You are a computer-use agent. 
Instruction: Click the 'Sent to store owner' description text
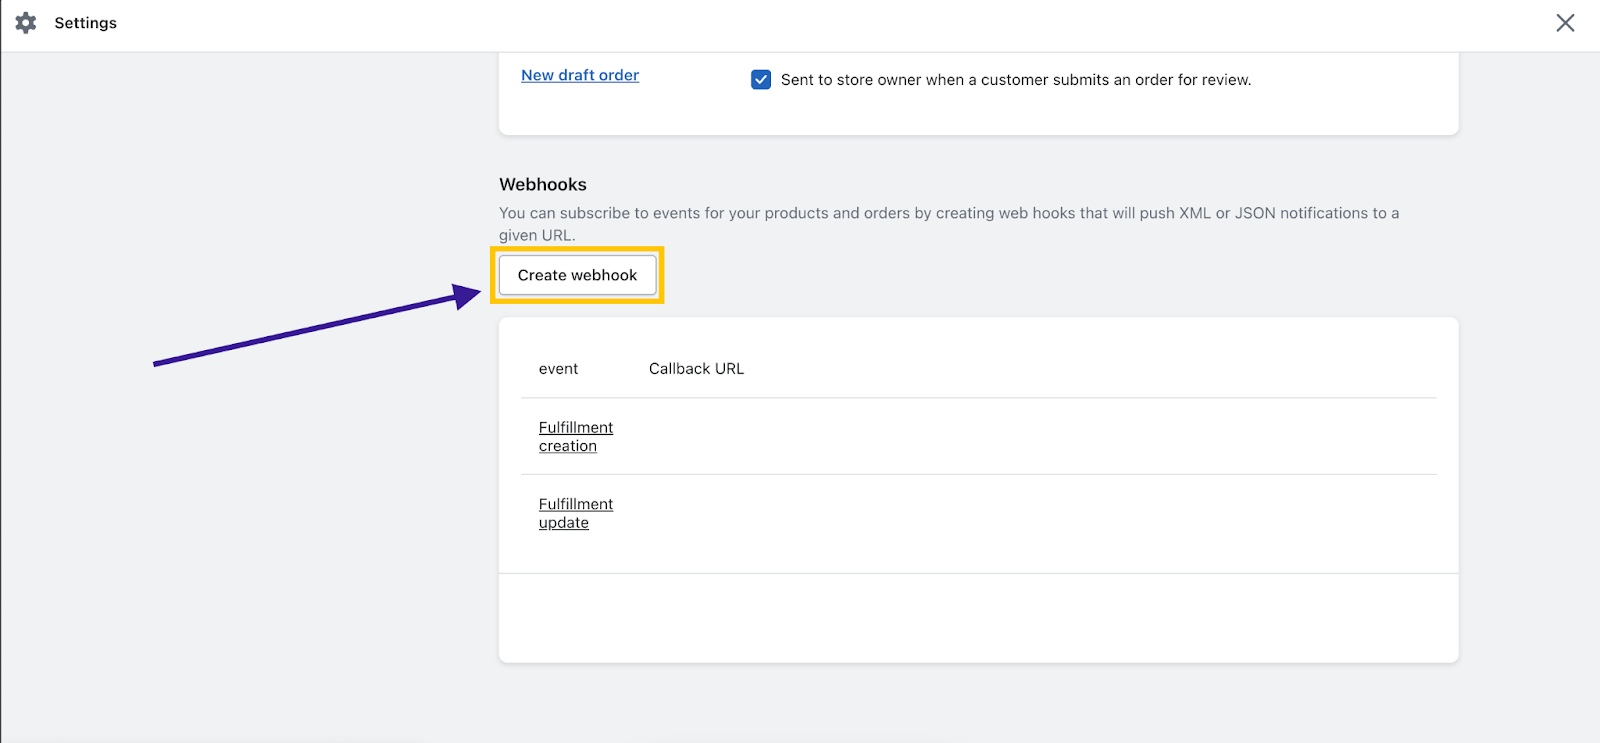click(x=1015, y=80)
